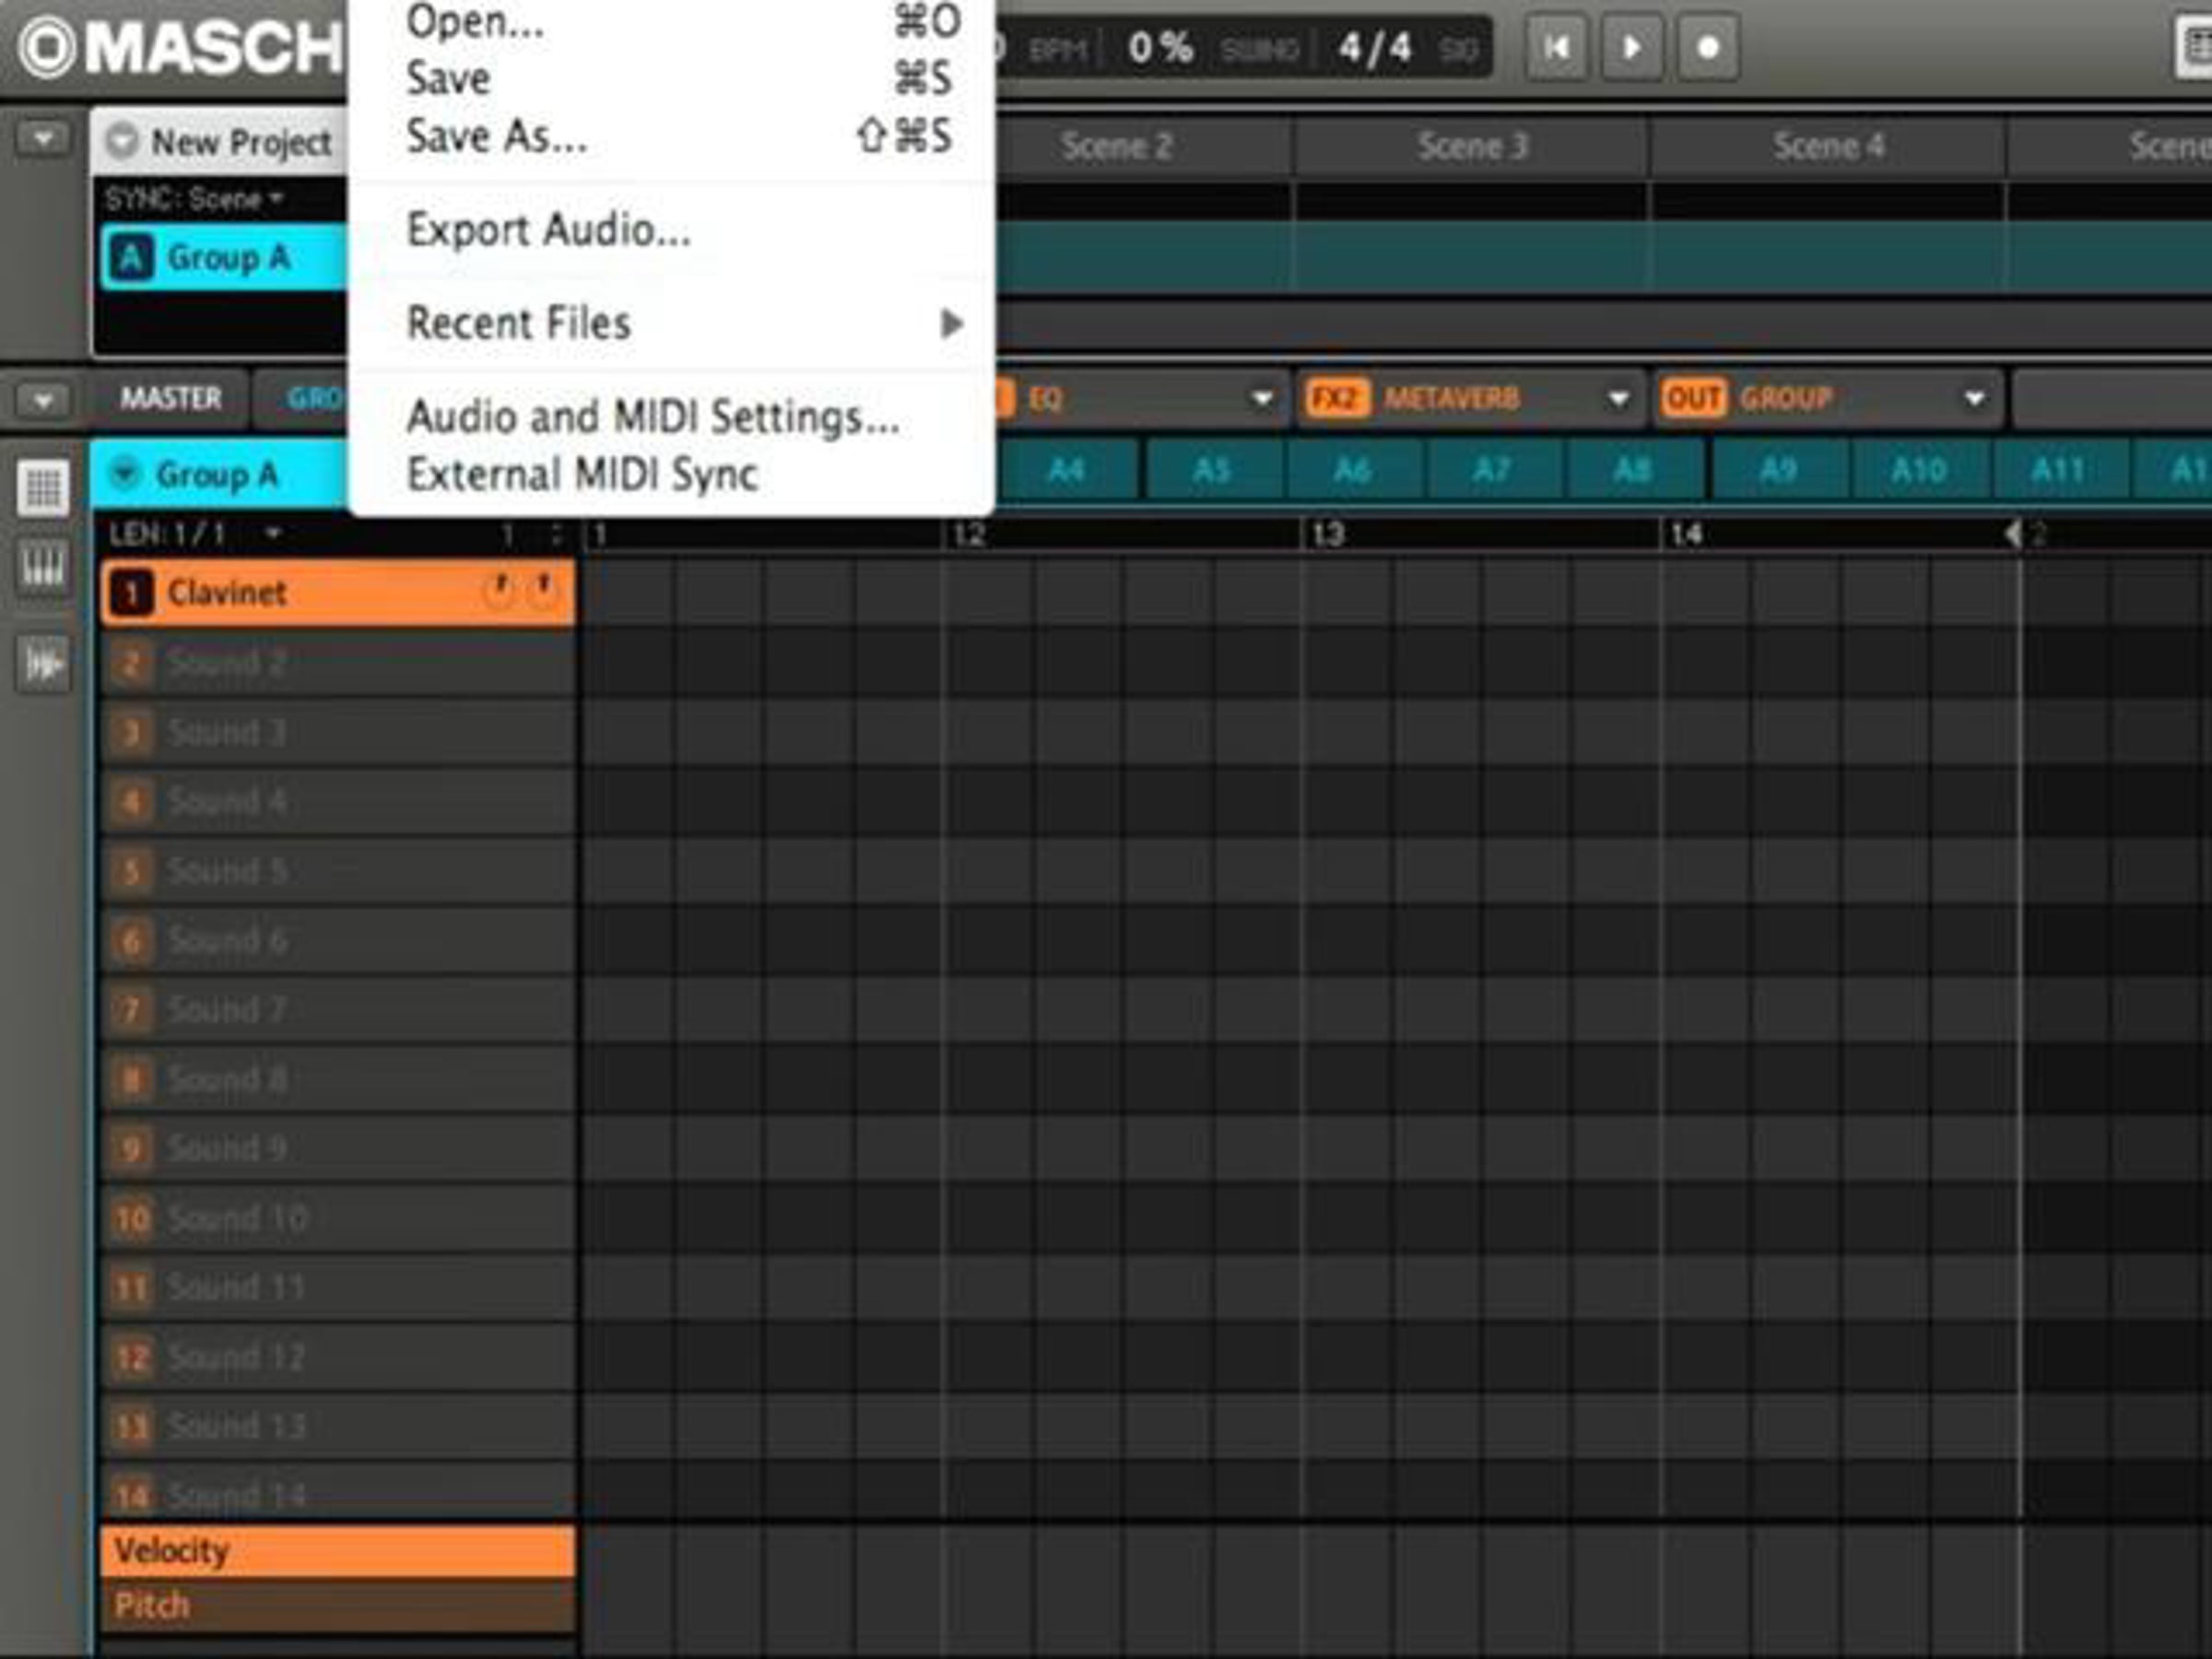The width and height of the screenshot is (2212, 1659).
Task: Click timeline position 1.3 in the ruler
Action: 1328,534
